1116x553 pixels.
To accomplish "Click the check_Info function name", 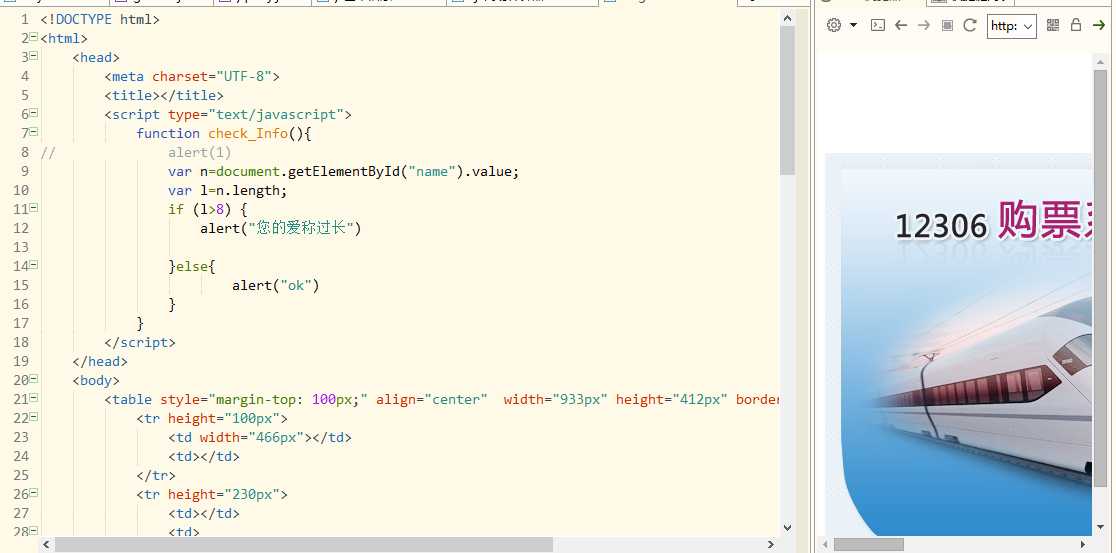I will (x=248, y=133).
